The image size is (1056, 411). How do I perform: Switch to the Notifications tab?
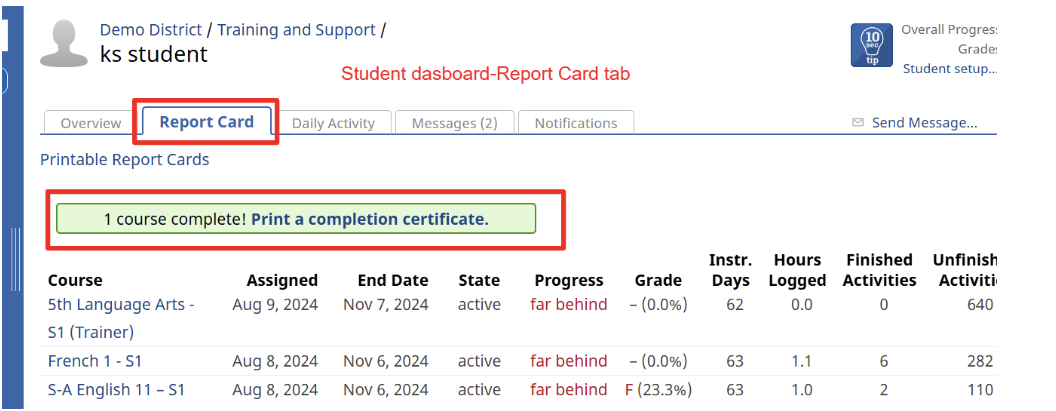[576, 123]
